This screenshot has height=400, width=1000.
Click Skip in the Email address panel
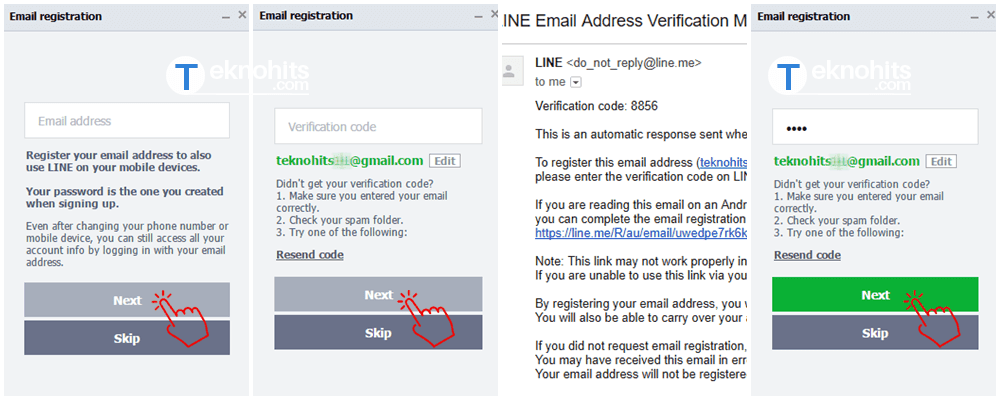[x=127, y=338]
